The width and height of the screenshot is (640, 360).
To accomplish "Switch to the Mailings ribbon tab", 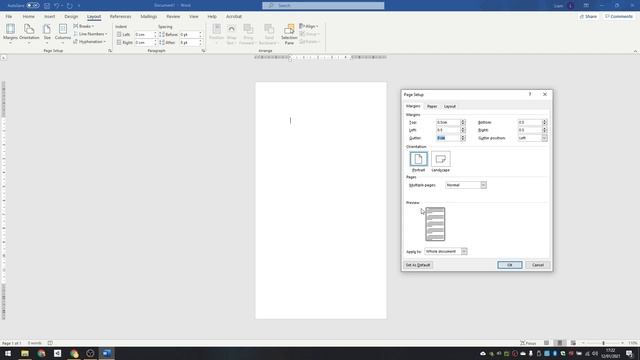I will point(149,16).
